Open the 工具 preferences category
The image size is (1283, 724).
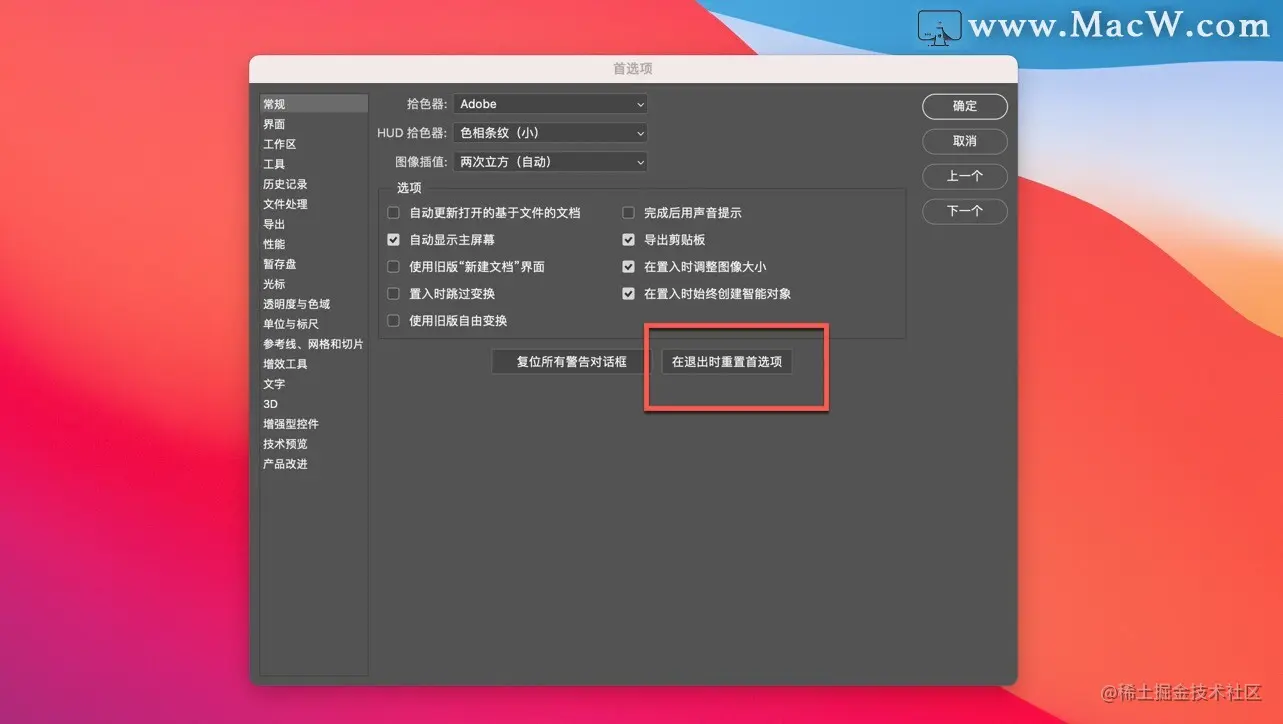pos(314,164)
